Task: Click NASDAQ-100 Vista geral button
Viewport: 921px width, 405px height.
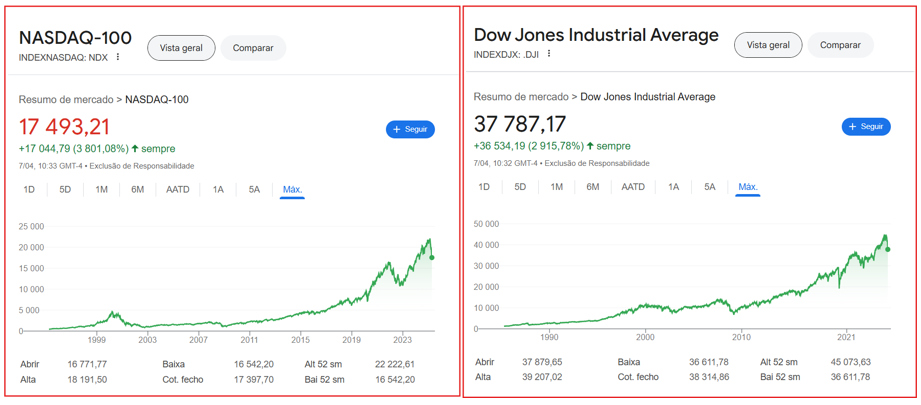Action: tap(181, 48)
